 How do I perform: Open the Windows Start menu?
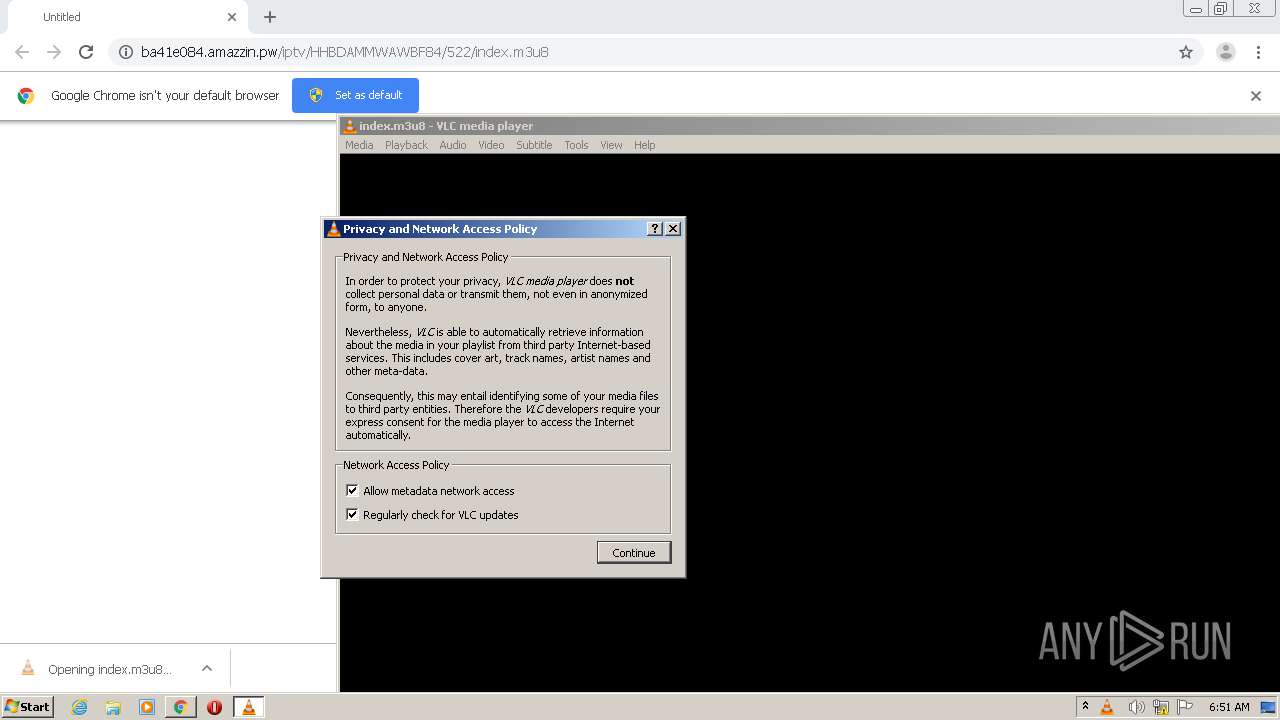pyautogui.click(x=27, y=706)
